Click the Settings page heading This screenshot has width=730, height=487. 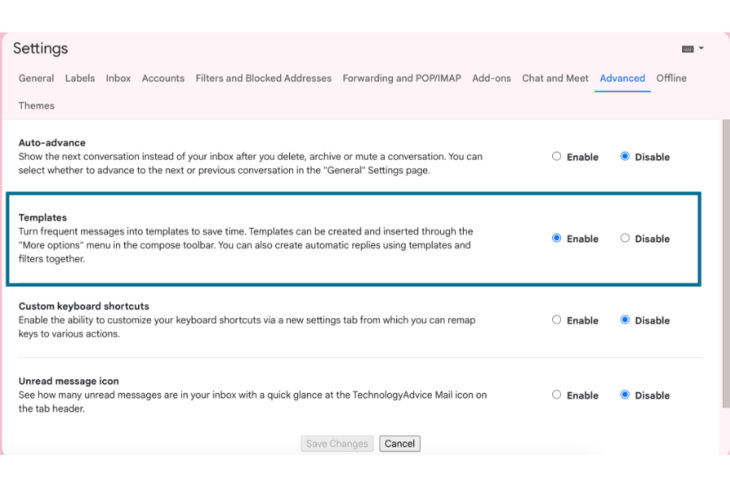(x=41, y=48)
